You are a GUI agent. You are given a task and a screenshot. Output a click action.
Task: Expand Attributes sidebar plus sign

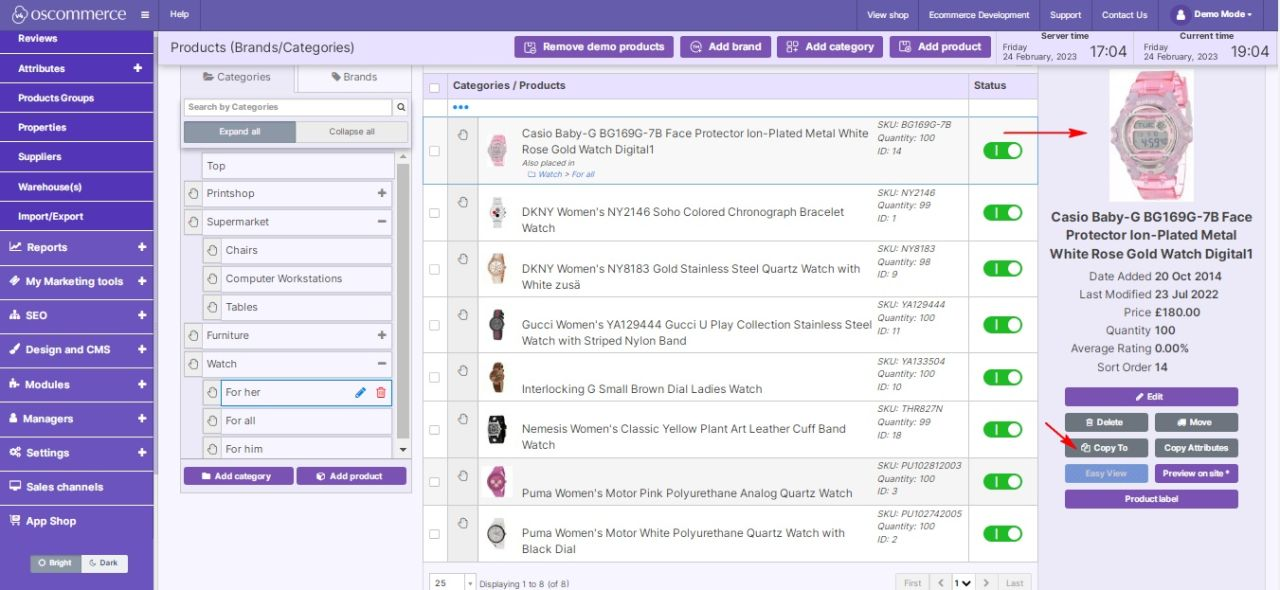[138, 68]
